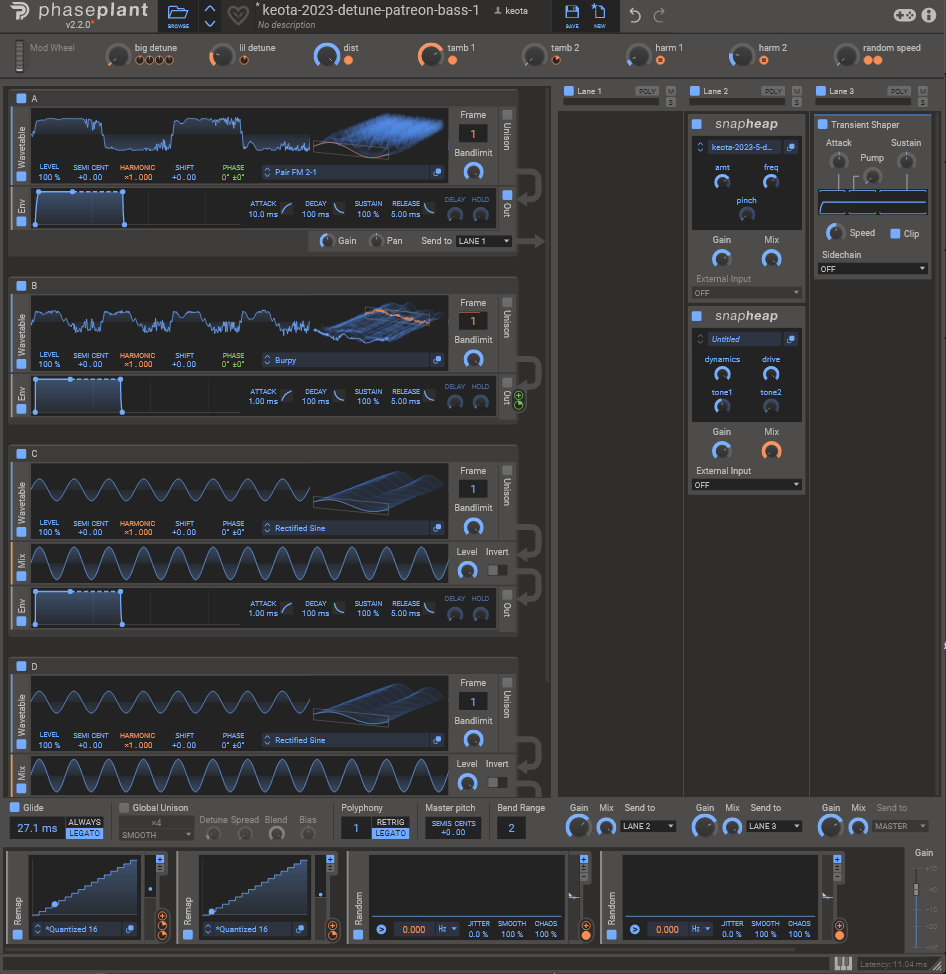Open the controller settings gamepad icon

tap(904, 15)
